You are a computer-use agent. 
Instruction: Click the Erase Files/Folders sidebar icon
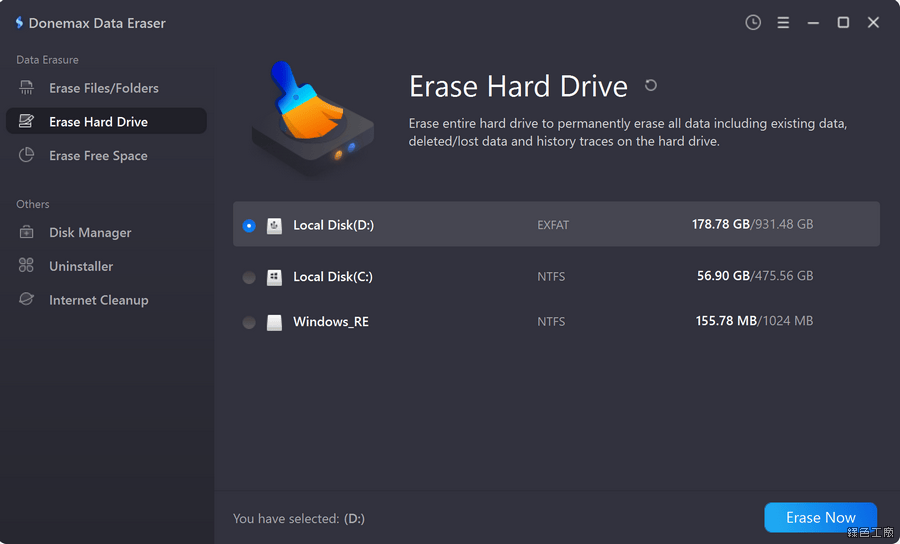coord(27,88)
